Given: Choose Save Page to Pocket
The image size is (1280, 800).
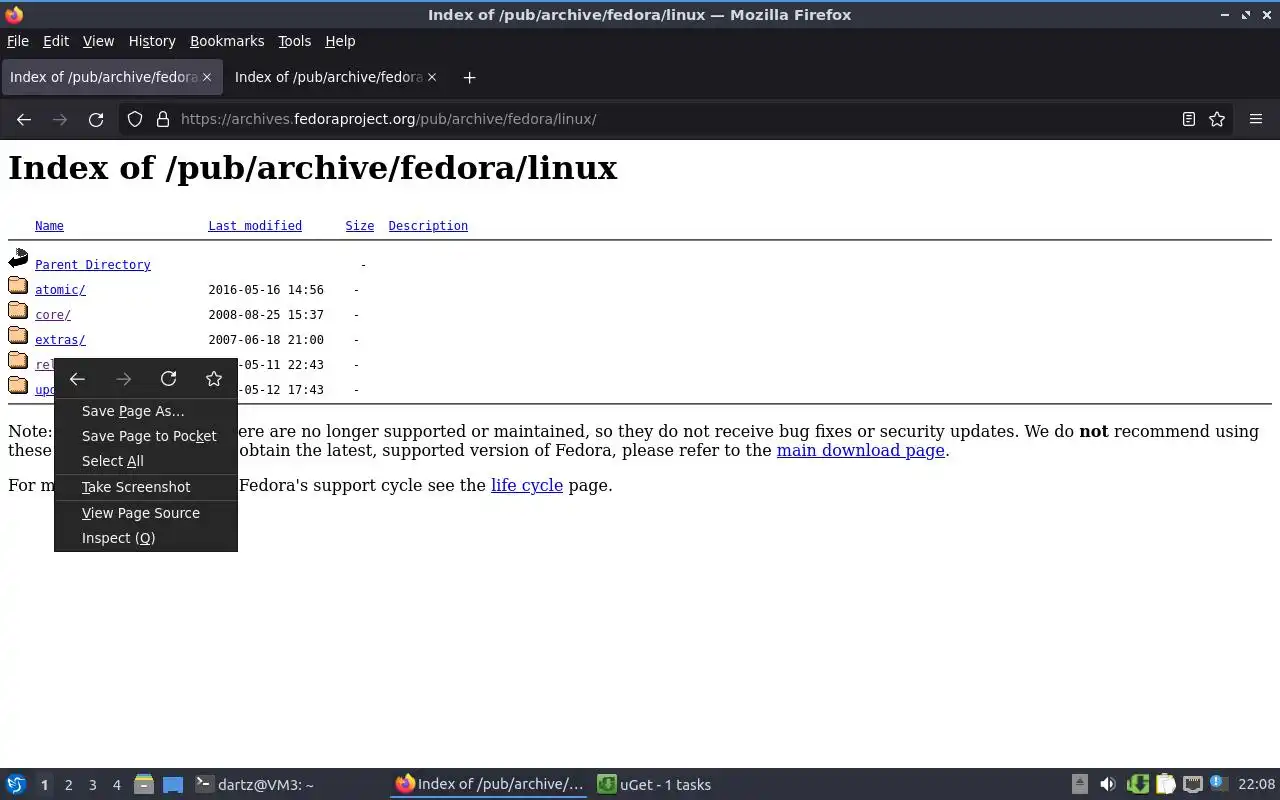Looking at the screenshot, I should (146, 436).
